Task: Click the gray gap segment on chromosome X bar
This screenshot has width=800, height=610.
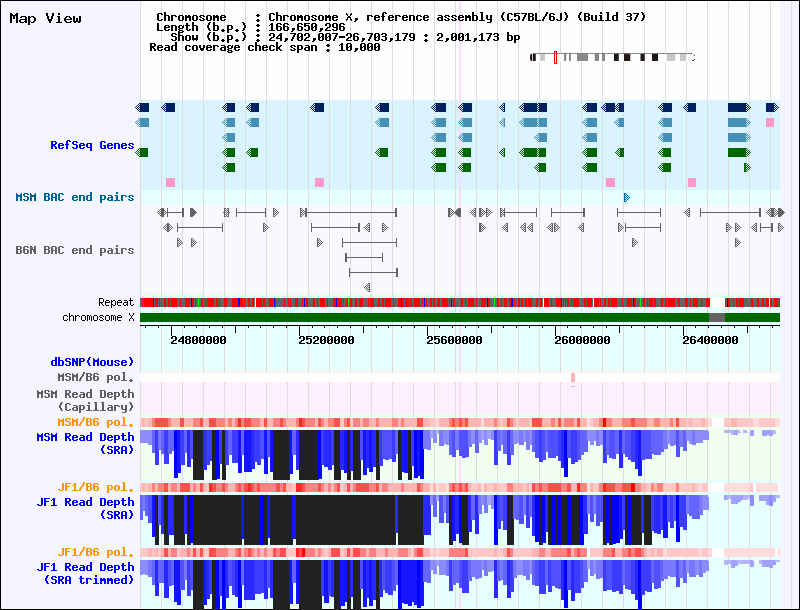Action: click(x=717, y=317)
